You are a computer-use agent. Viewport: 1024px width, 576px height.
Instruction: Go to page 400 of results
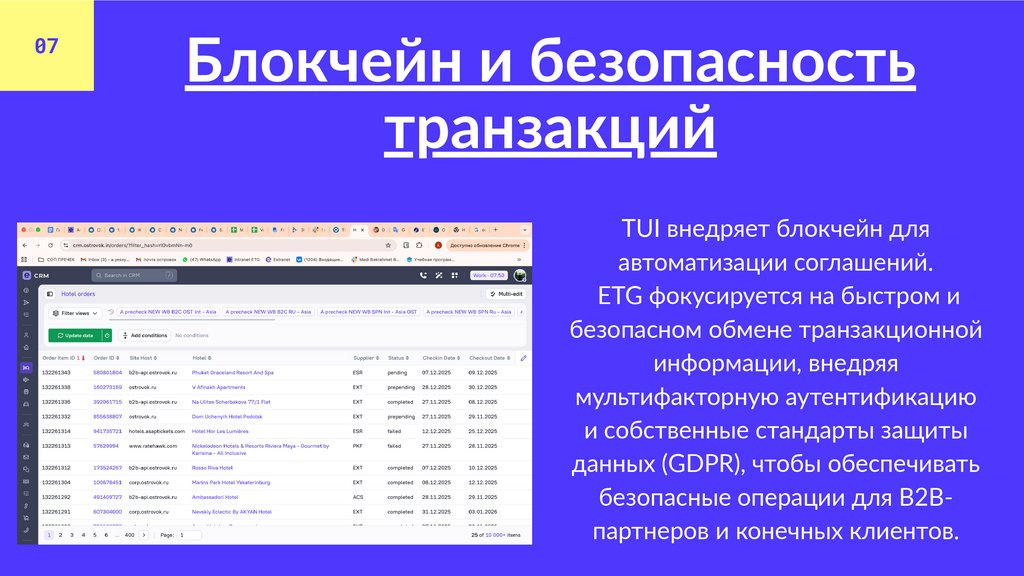[129, 535]
